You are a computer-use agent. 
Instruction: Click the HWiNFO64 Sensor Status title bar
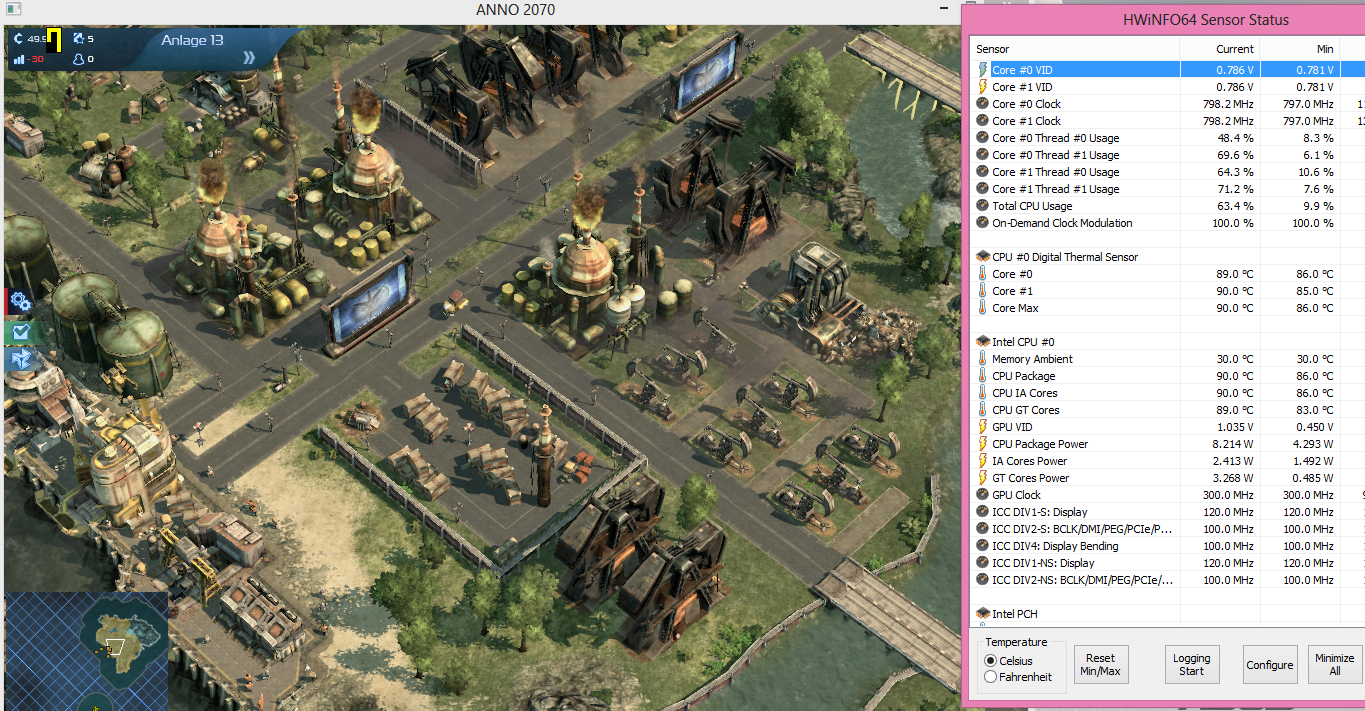[1163, 19]
